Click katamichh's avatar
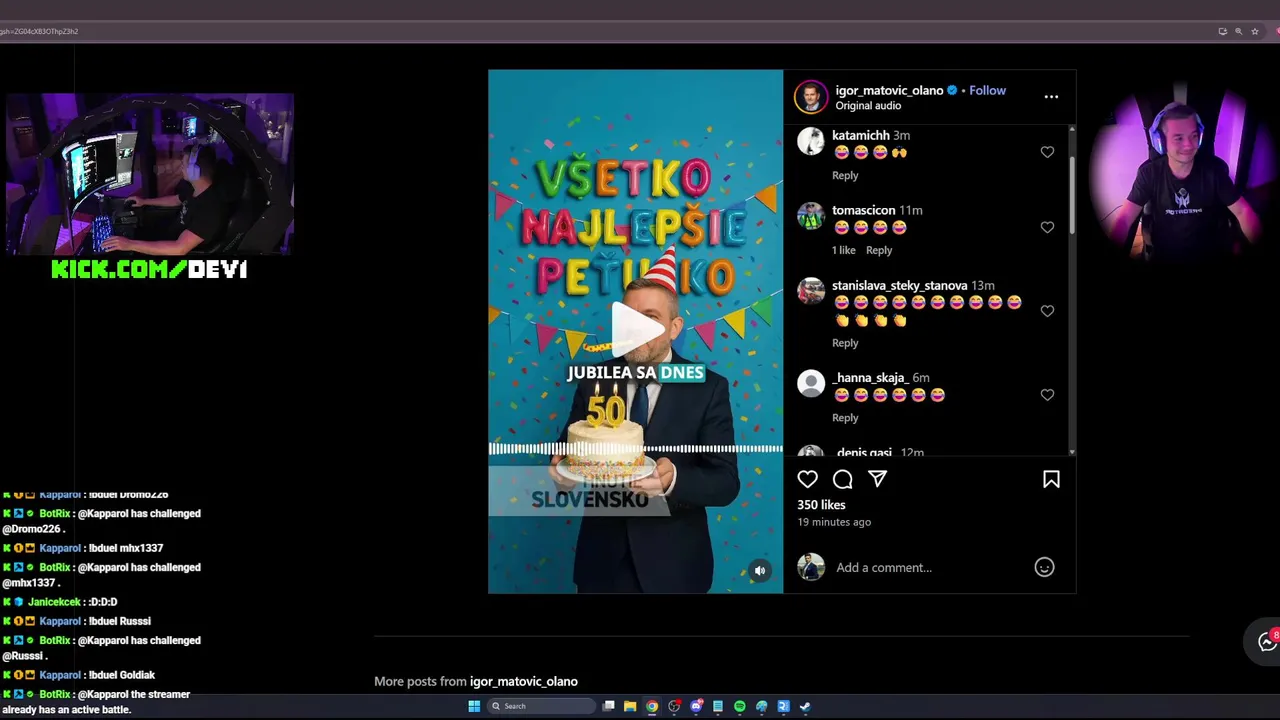The image size is (1280, 720). tap(811, 142)
